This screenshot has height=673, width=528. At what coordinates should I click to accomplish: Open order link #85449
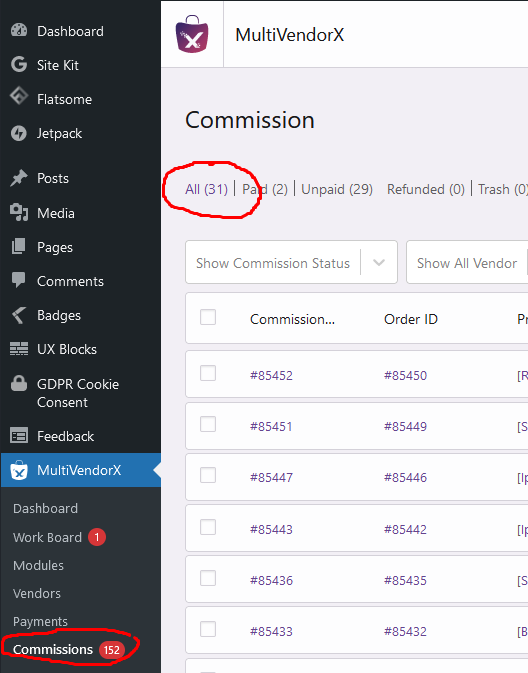[405, 427]
